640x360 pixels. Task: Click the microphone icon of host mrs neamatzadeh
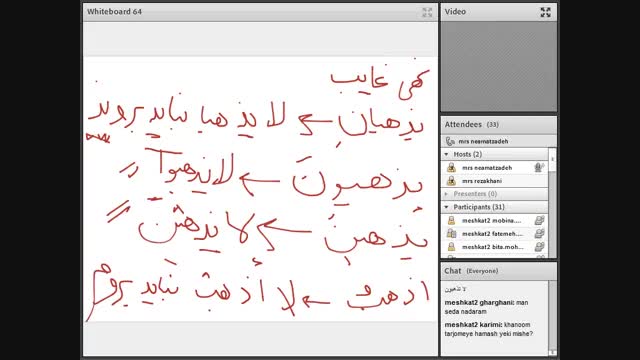(x=539, y=167)
